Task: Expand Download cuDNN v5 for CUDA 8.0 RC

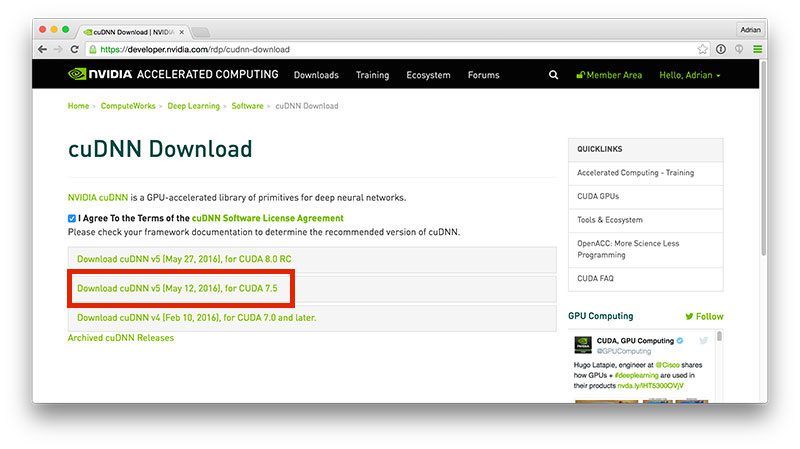Action: [x=312, y=259]
